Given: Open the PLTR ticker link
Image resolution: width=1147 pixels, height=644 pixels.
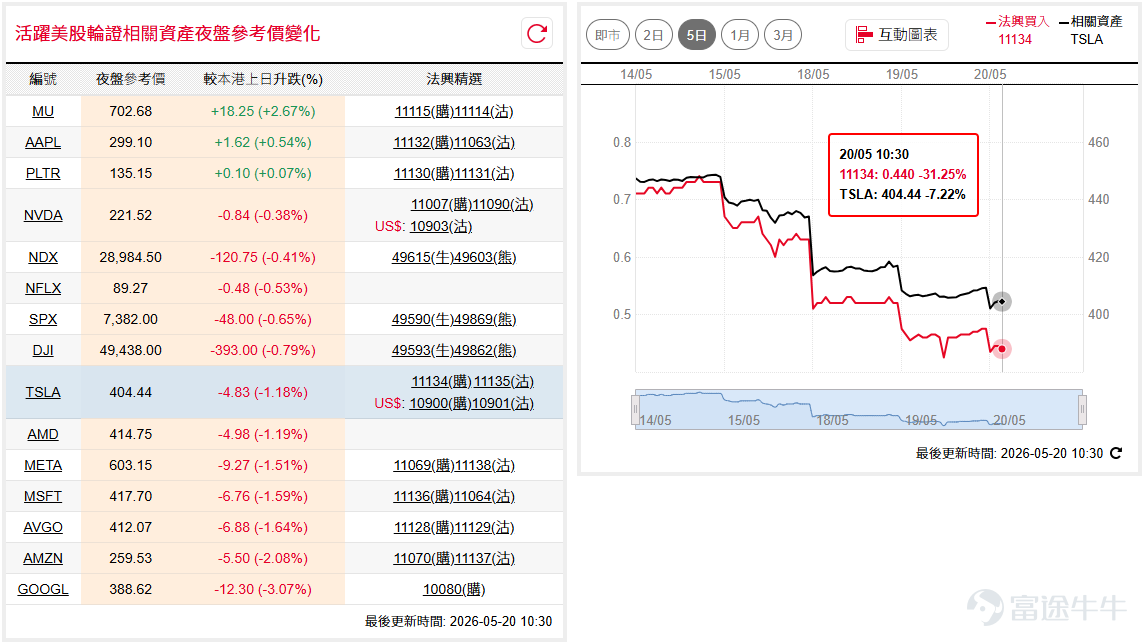Looking at the screenshot, I should click(43, 173).
